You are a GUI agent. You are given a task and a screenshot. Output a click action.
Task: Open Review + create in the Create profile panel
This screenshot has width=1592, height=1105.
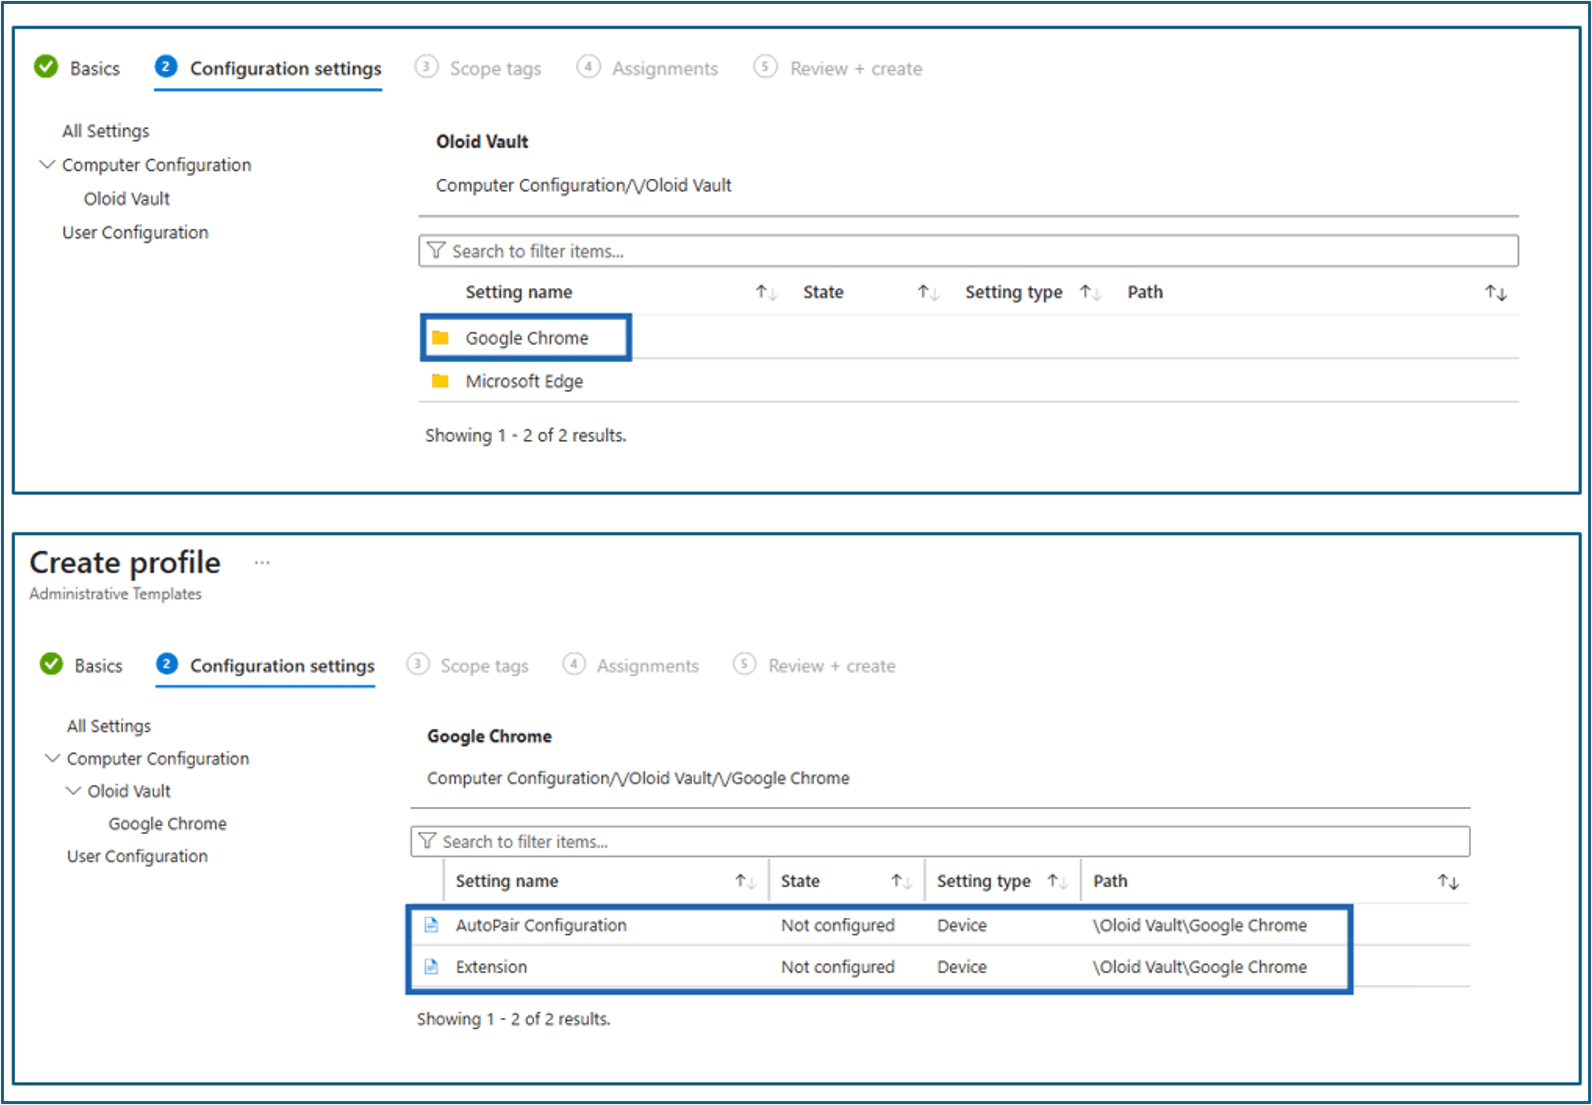click(x=814, y=665)
